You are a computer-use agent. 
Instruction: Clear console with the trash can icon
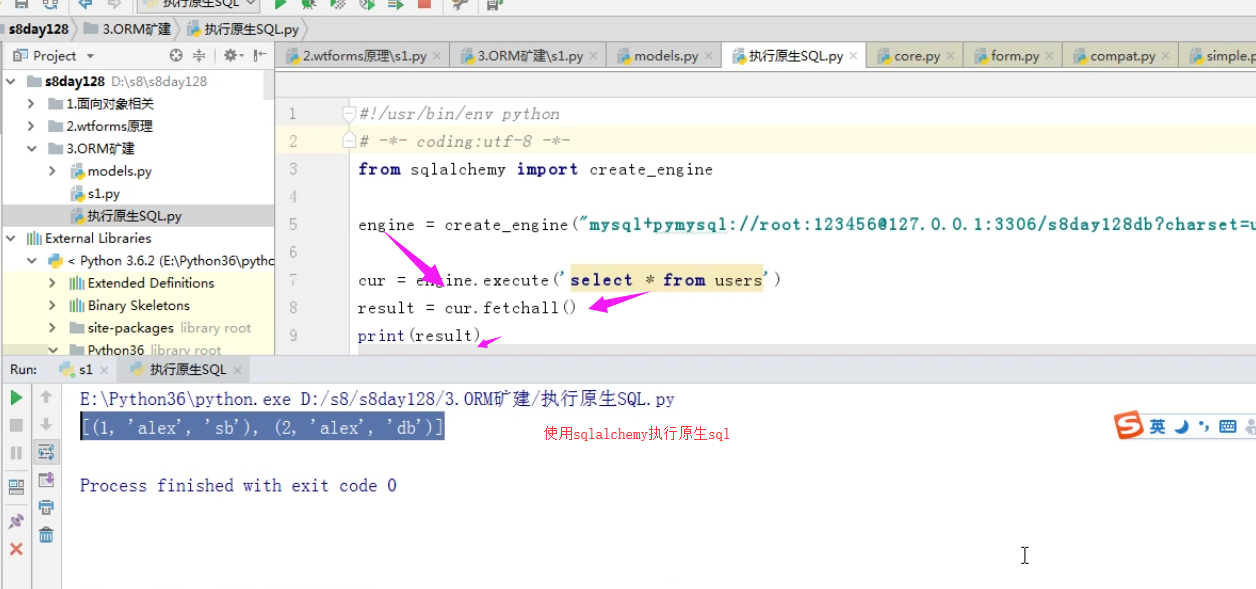(46, 535)
